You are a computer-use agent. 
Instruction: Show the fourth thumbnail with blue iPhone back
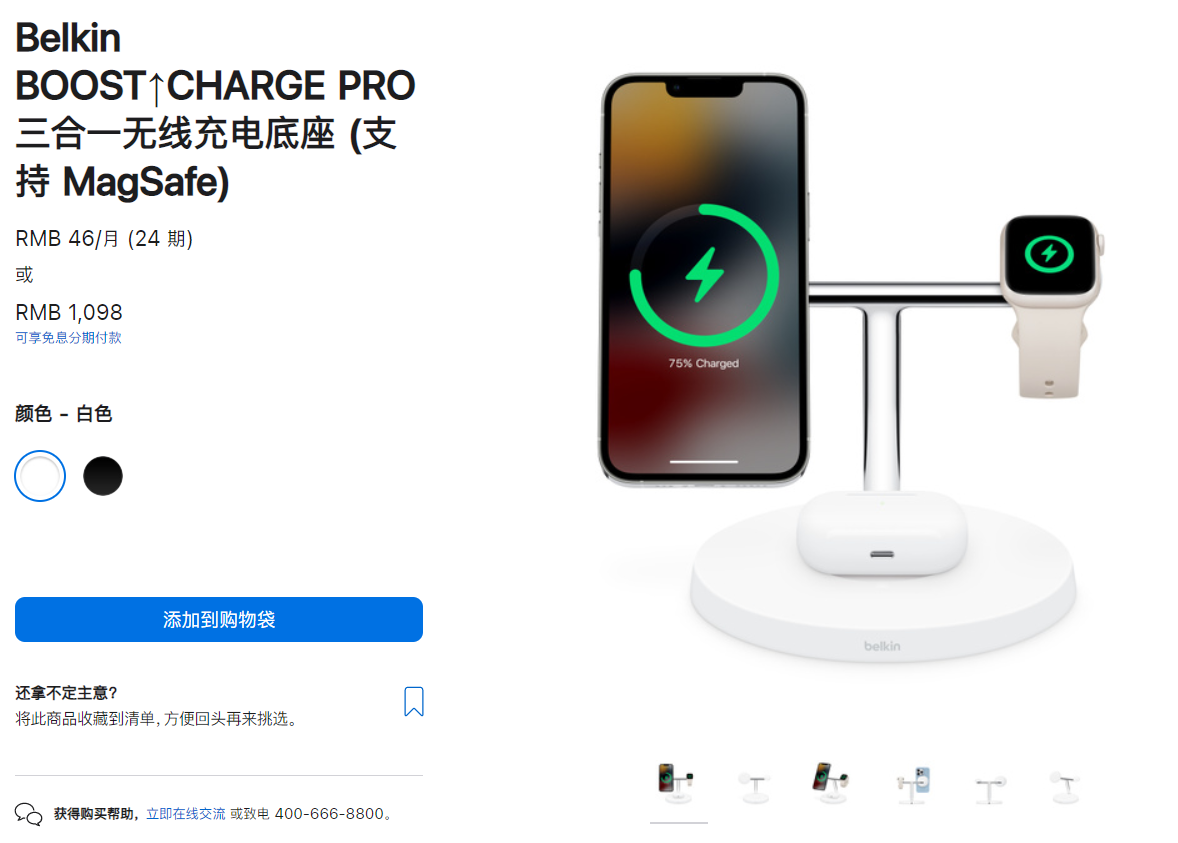(x=911, y=784)
